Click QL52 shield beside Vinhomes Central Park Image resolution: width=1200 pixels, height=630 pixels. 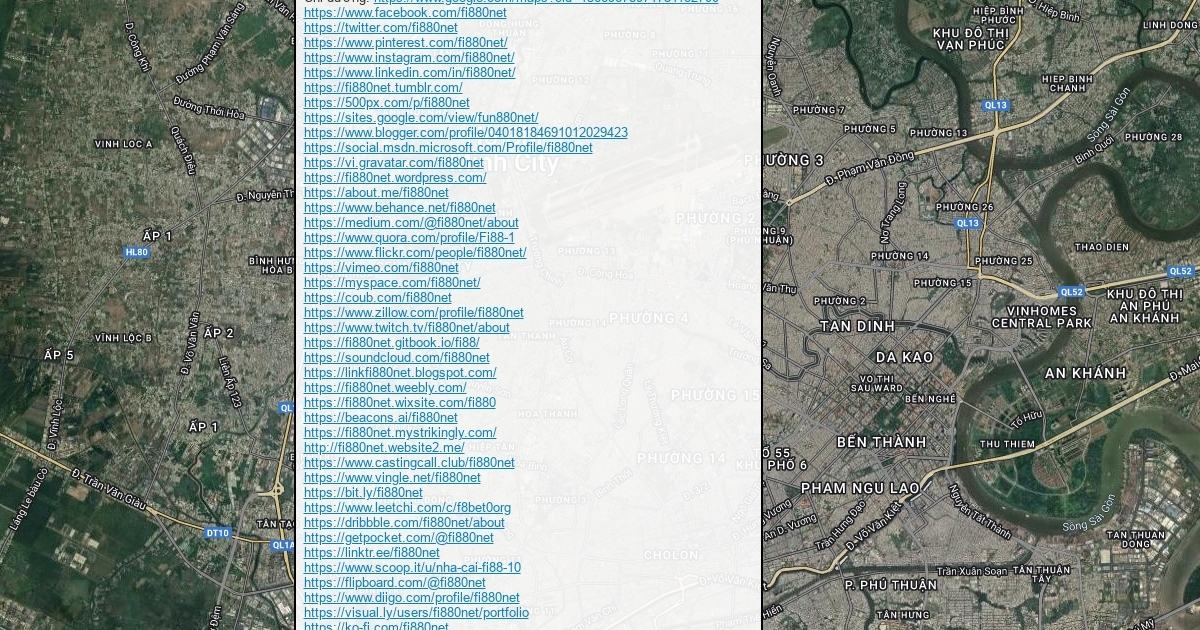point(1071,292)
